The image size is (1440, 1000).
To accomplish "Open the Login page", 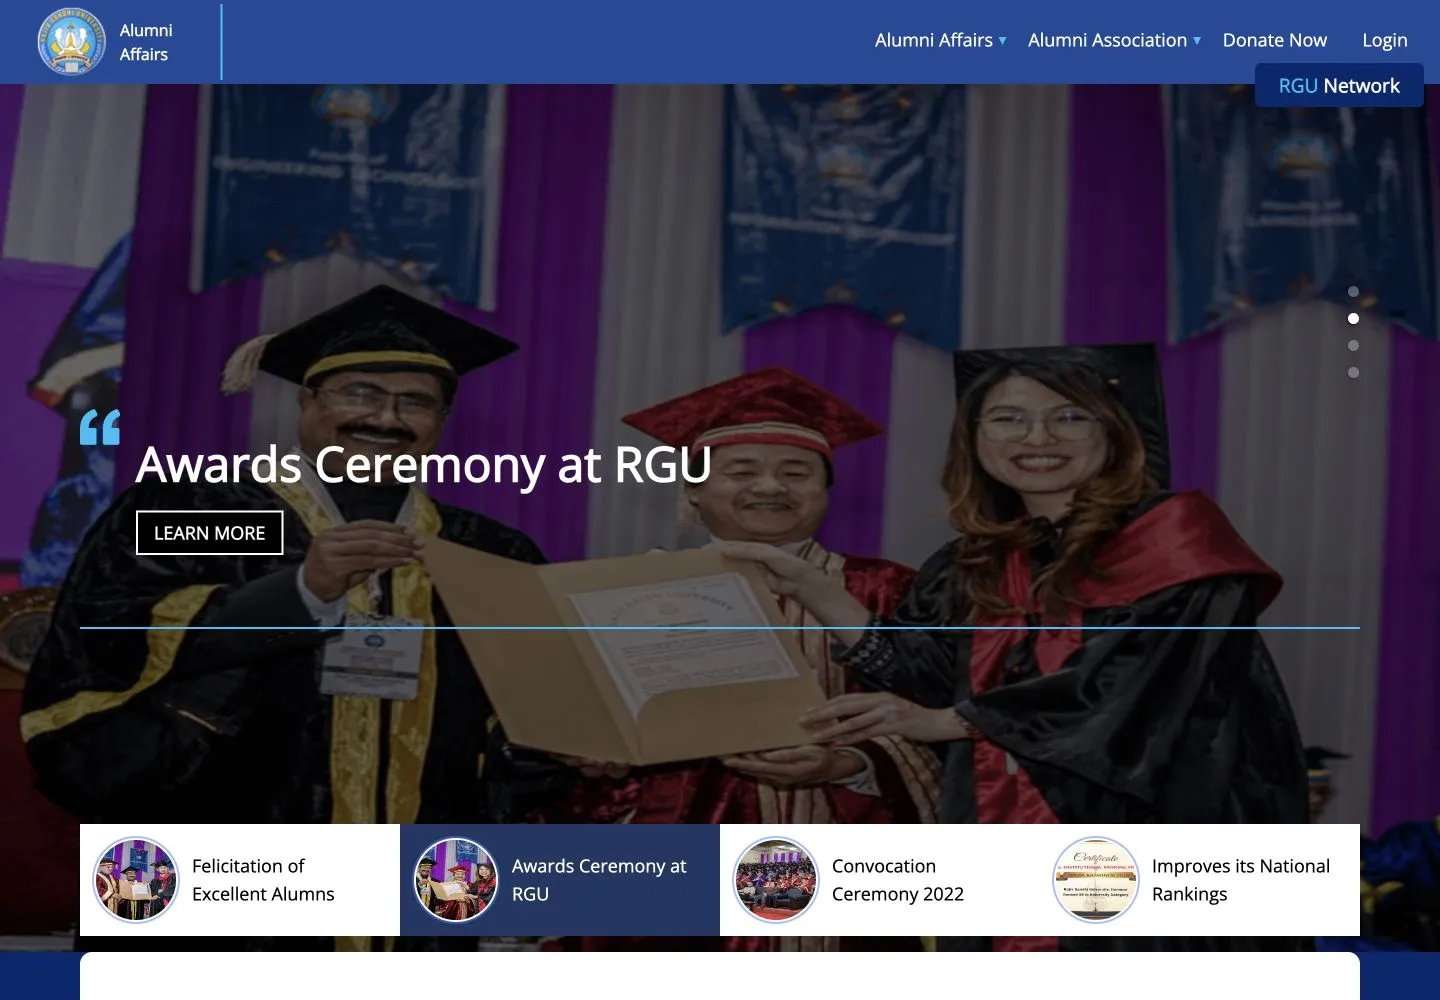I will pyautogui.click(x=1384, y=40).
